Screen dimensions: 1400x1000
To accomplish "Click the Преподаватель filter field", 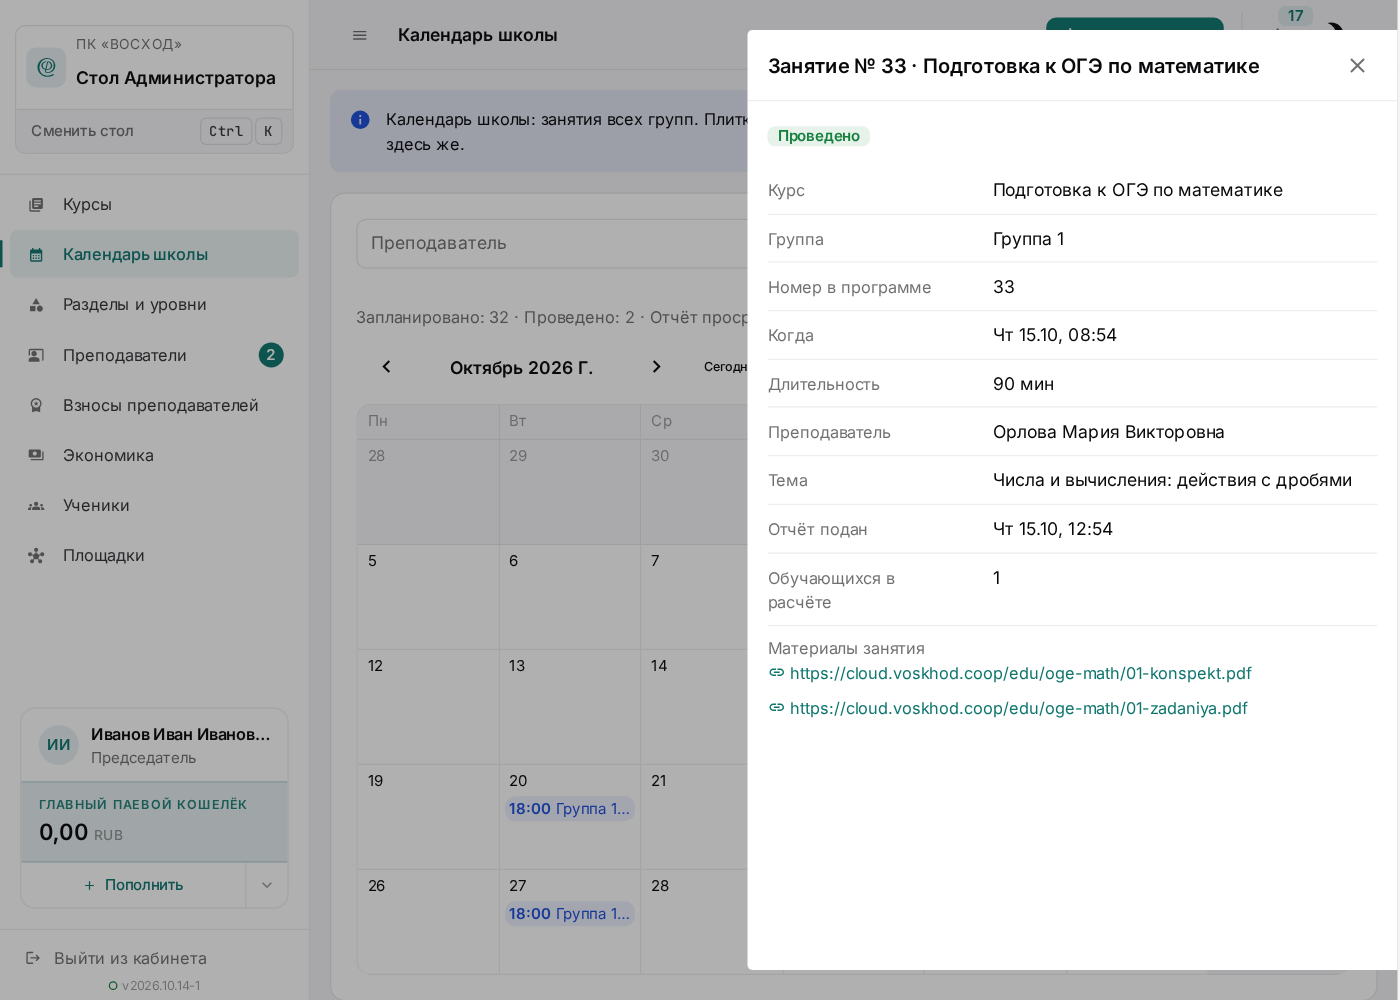I will coord(552,243).
